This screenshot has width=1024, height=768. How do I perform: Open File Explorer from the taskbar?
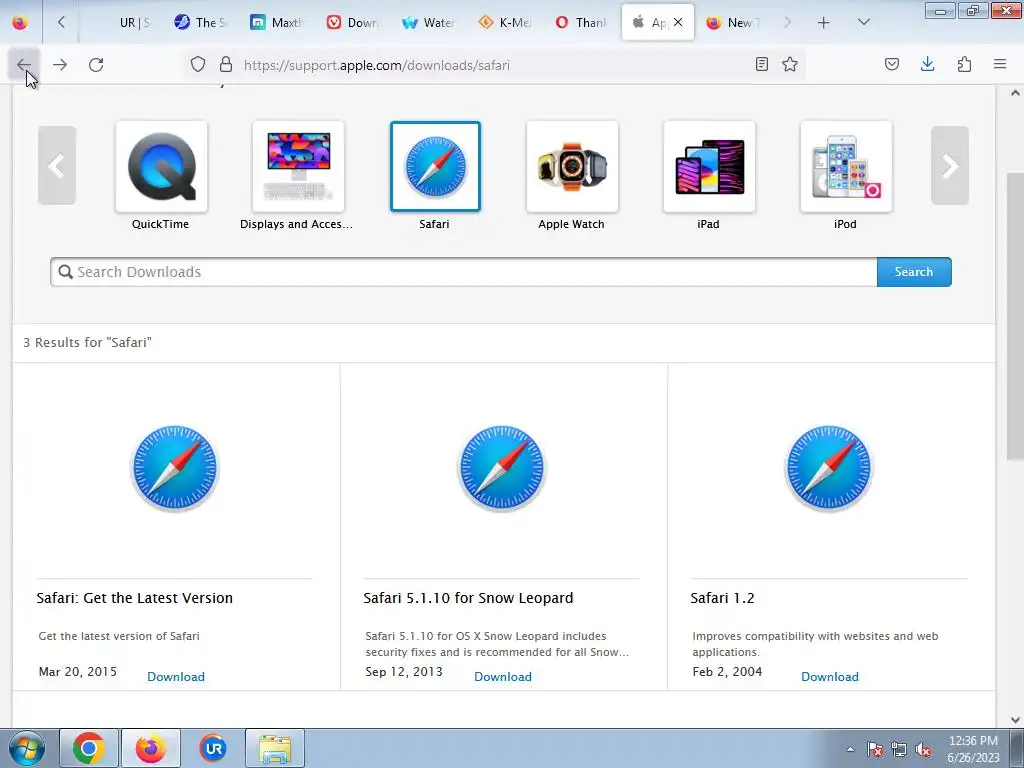pyautogui.click(x=275, y=748)
